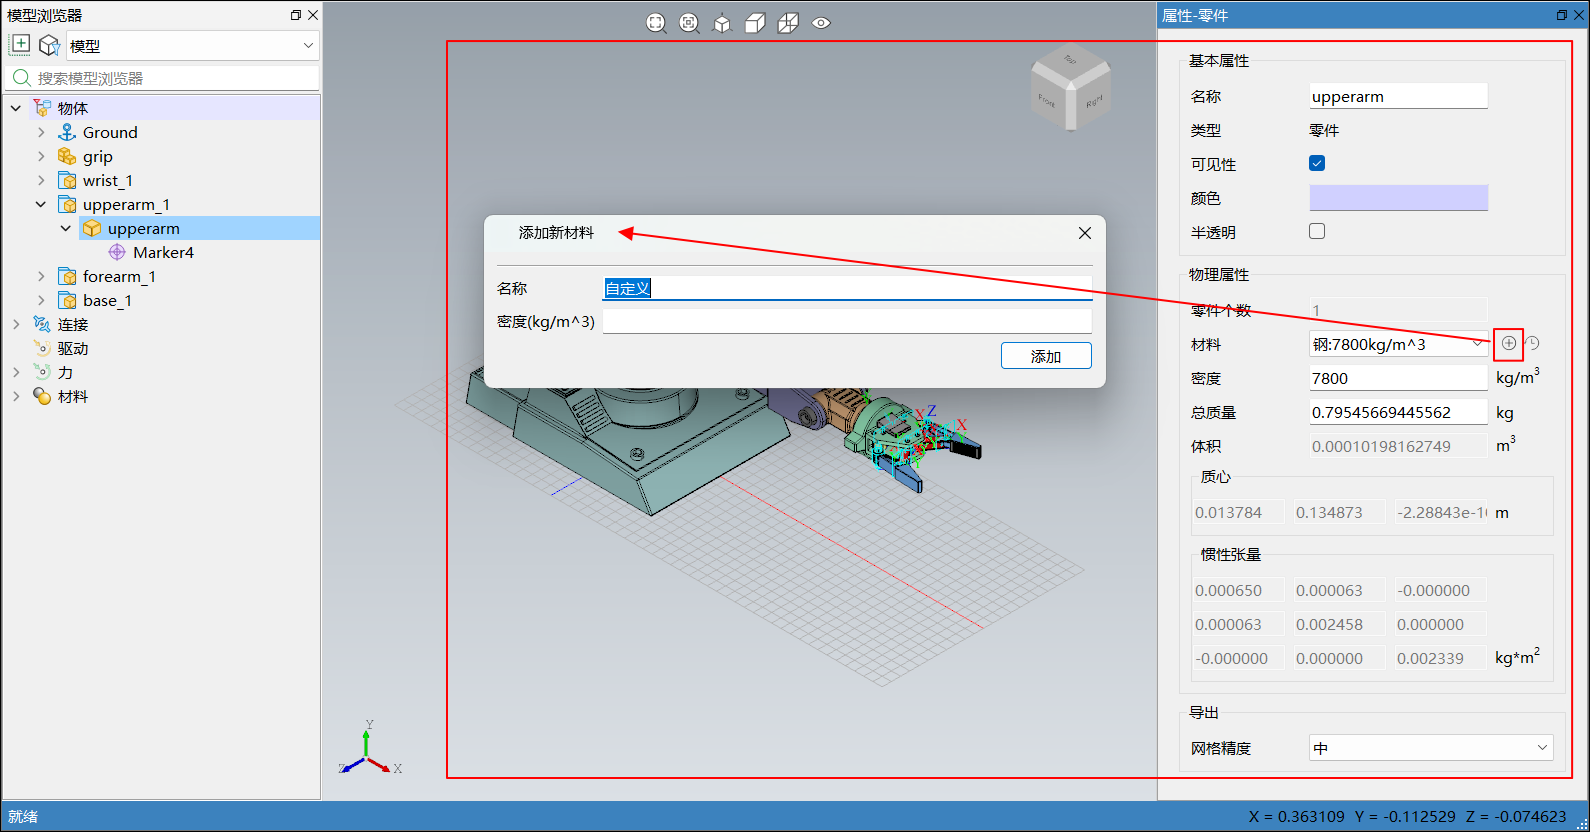Click the 添加 button in material dialog
Image resolution: width=1590 pixels, height=832 pixels.
click(1045, 356)
